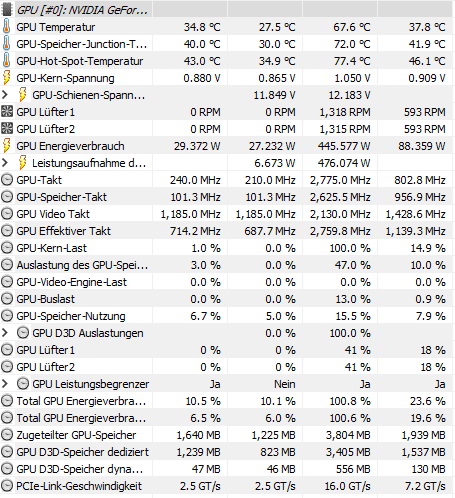Click thermometer icon next to GPU Temperatur

(6, 27)
